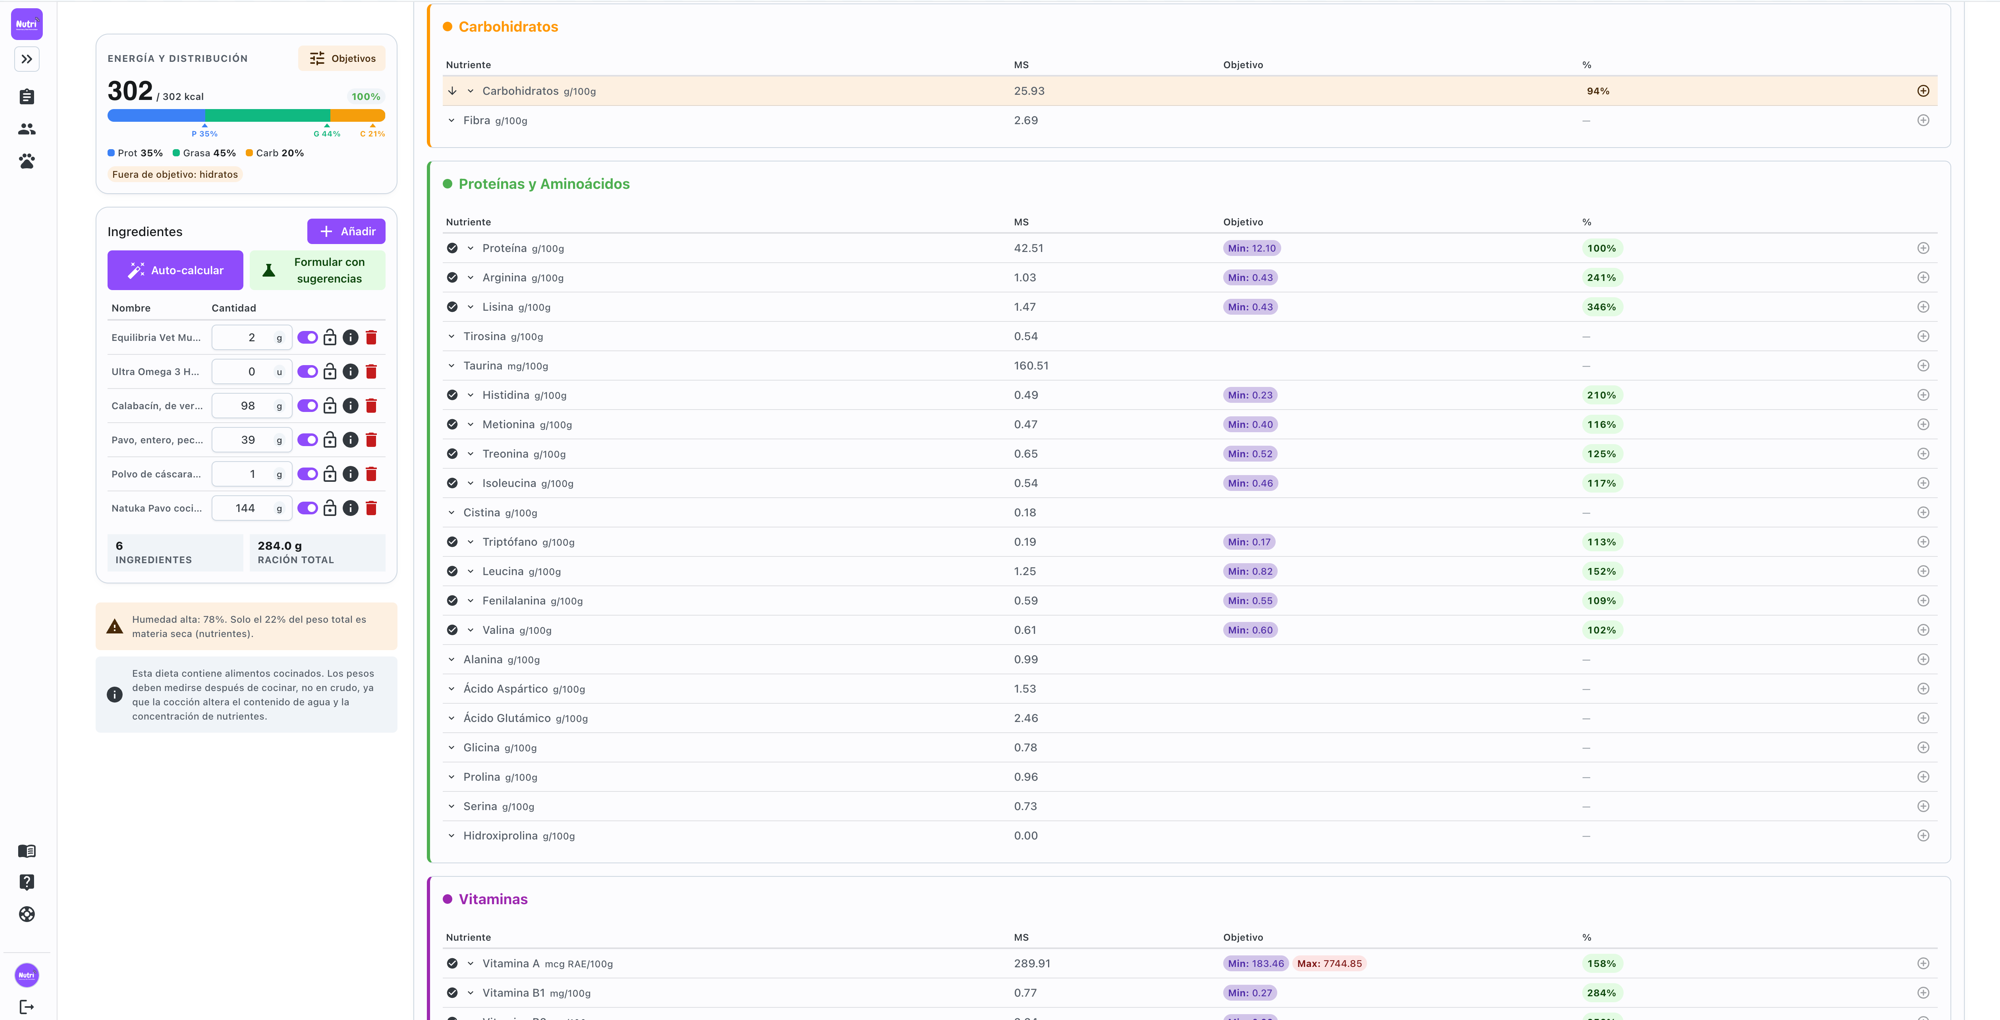Show info for Ultra Omega 3 H... ingredient
The width and height of the screenshot is (2000, 1020).
click(350, 372)
